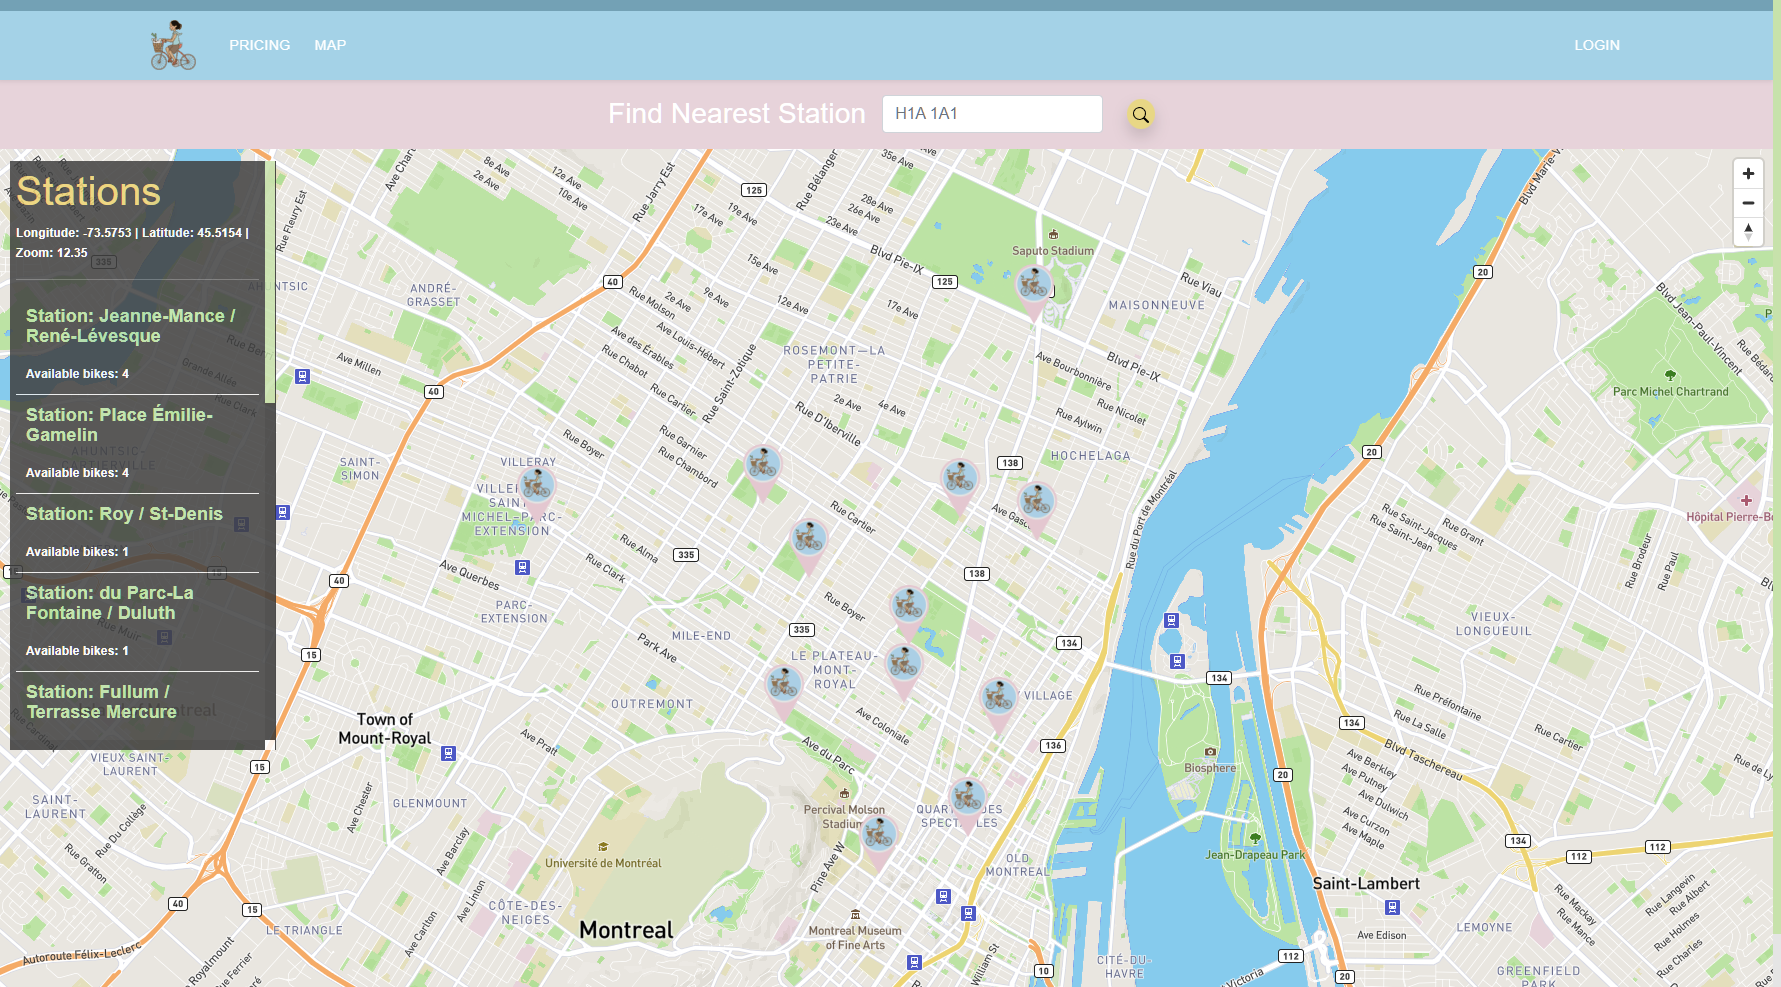Reset map bearing with compass button
This screenshot has width=1781, height=987.
point(1747,232)
